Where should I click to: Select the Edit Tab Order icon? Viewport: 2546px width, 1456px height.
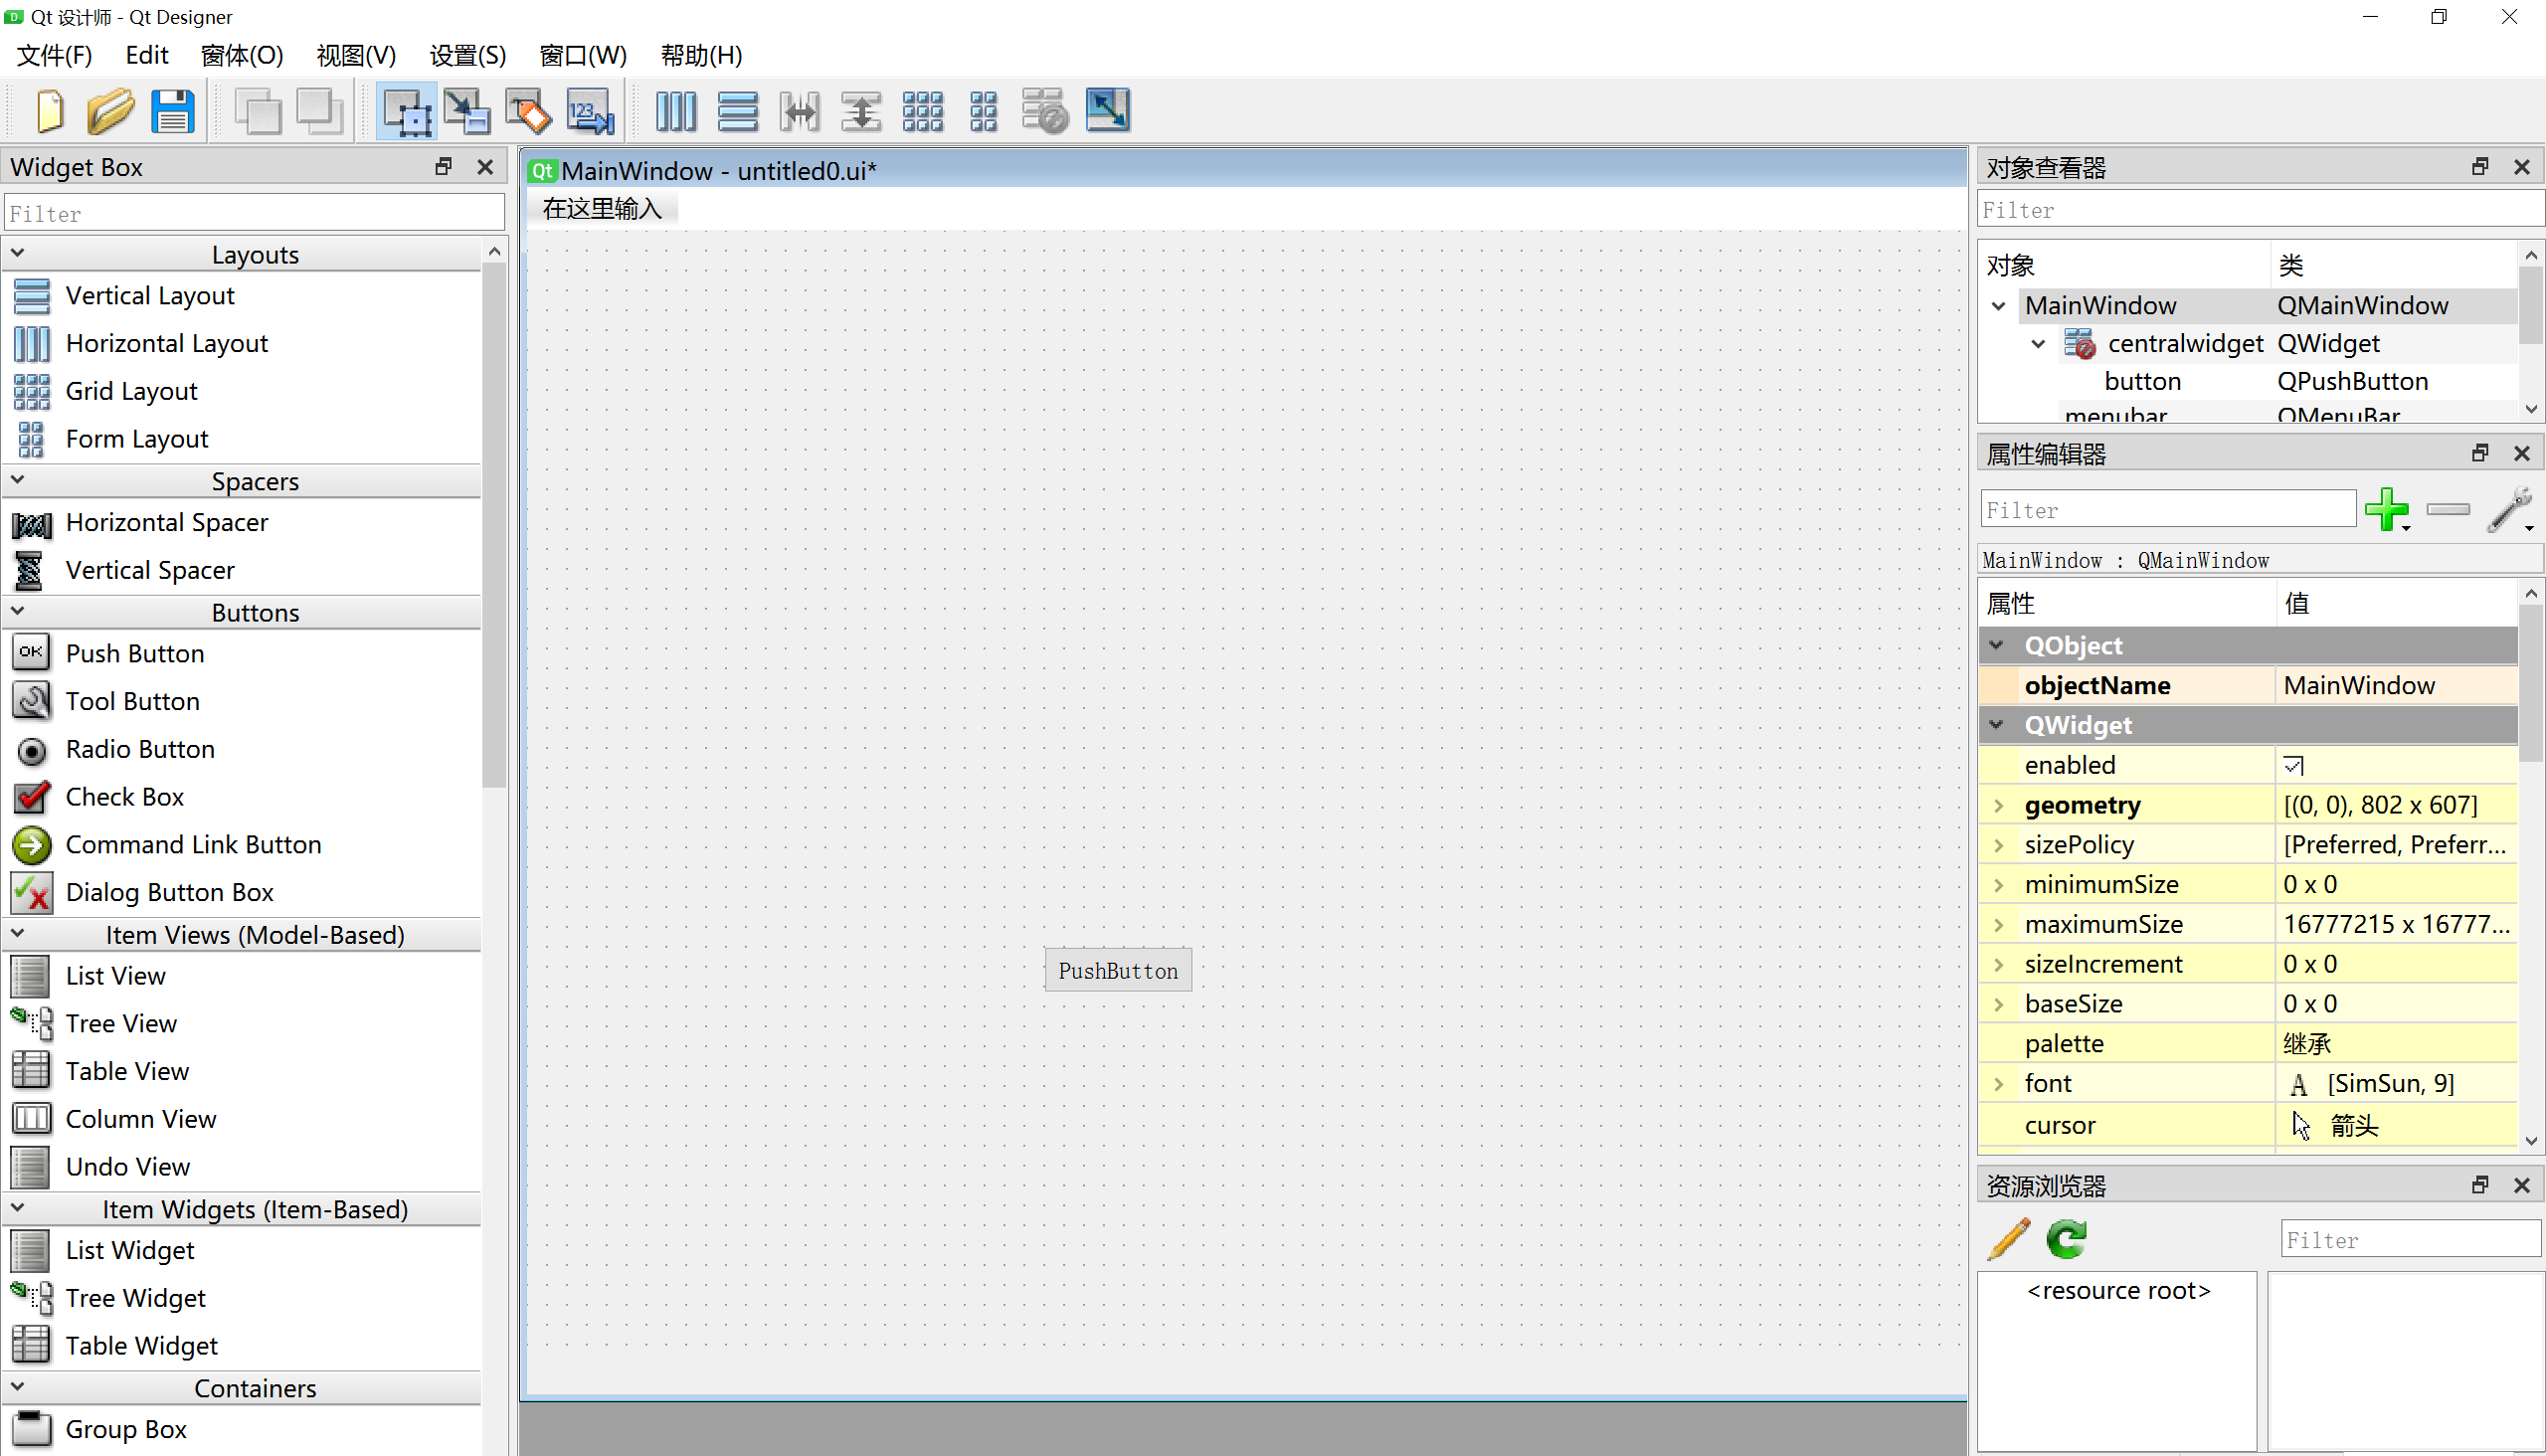[x=590, y=111]
